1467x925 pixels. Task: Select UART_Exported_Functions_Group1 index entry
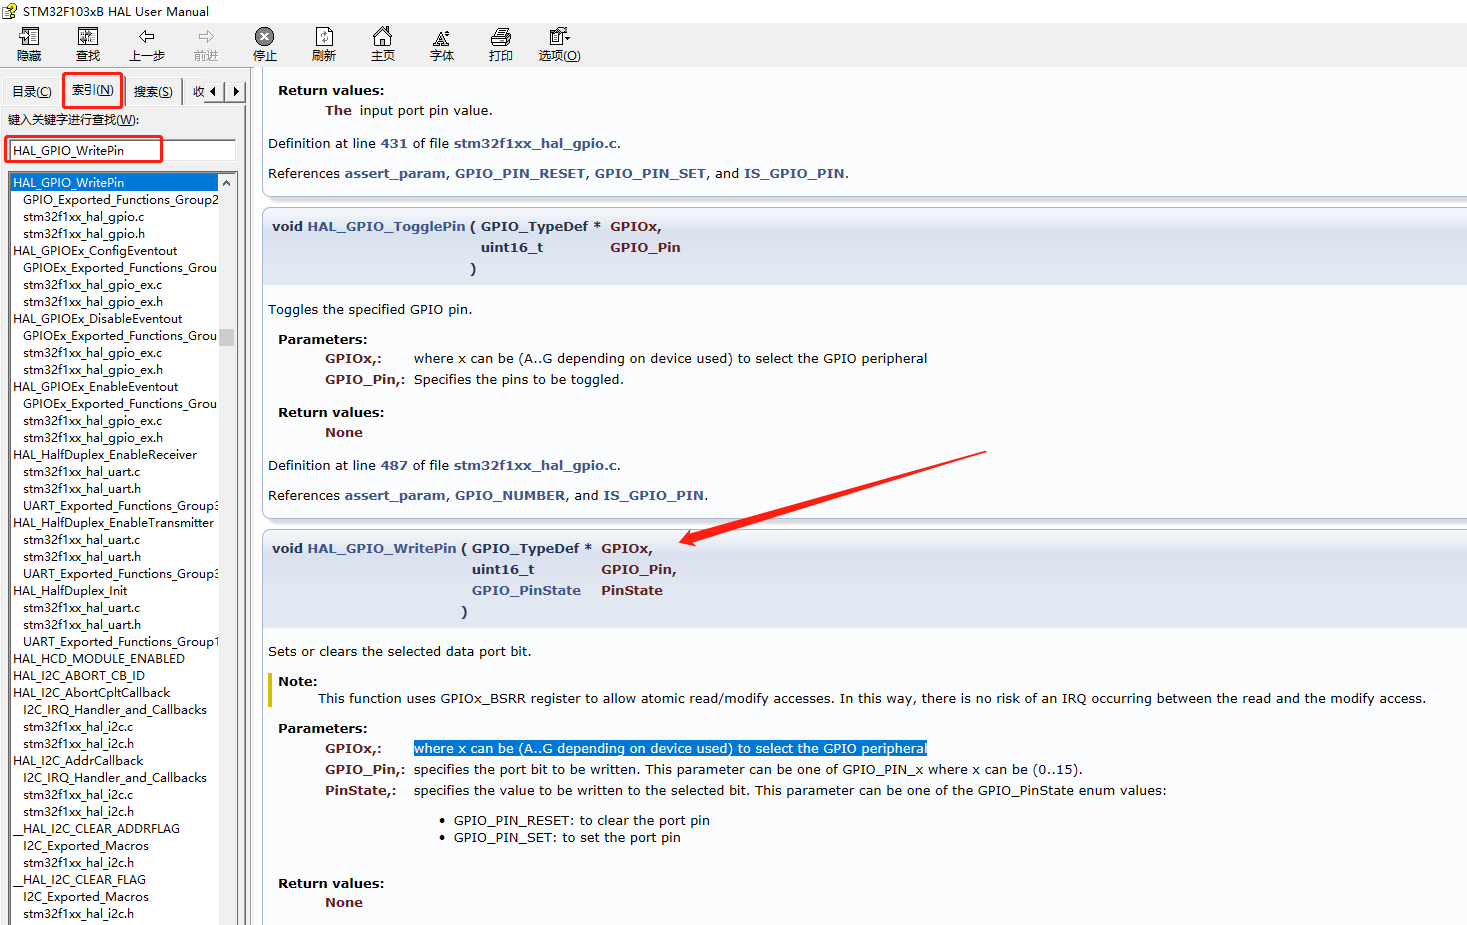[120, 641]
